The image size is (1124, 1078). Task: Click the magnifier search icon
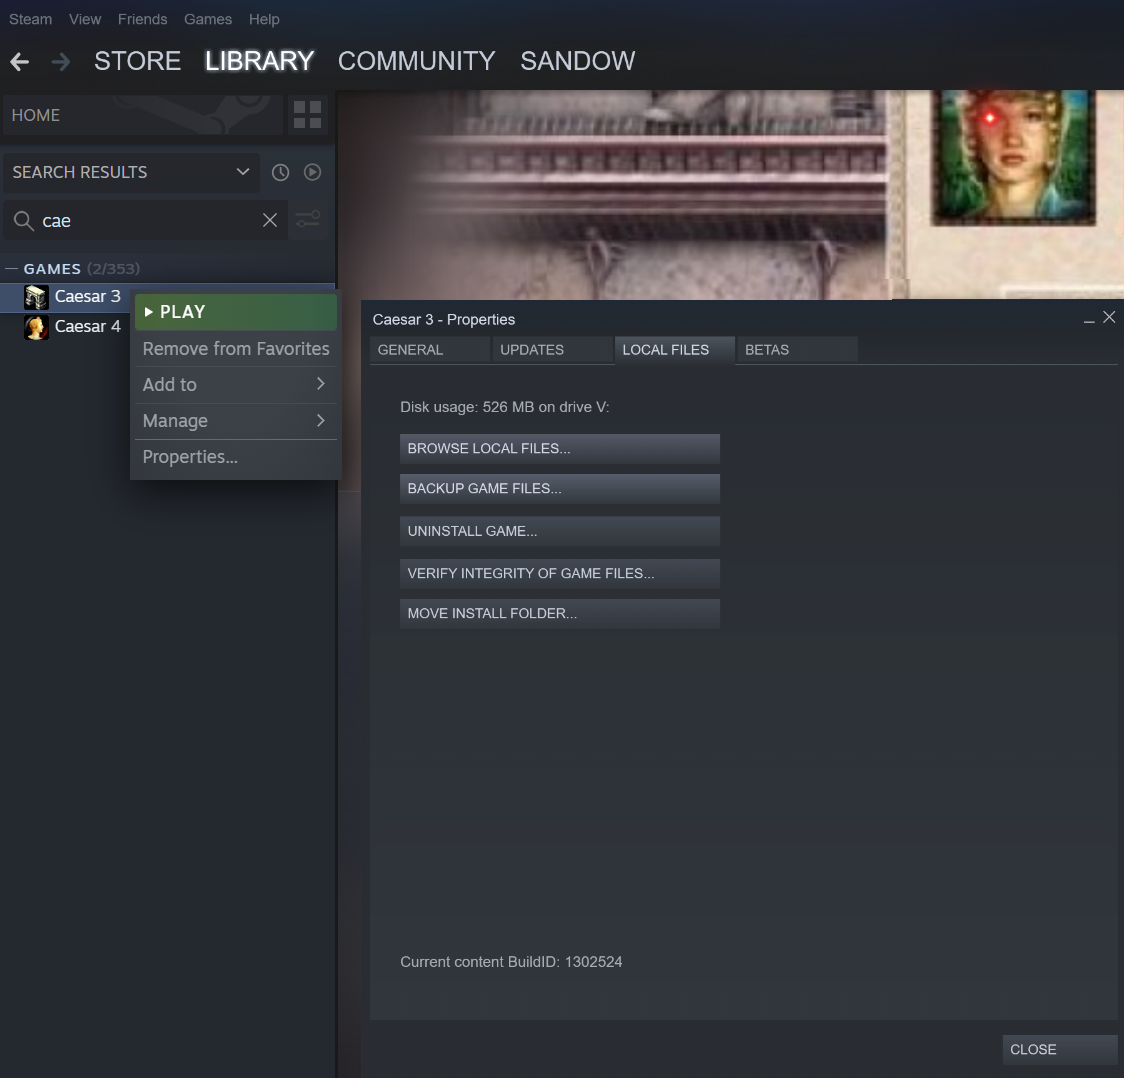point(24,221)
